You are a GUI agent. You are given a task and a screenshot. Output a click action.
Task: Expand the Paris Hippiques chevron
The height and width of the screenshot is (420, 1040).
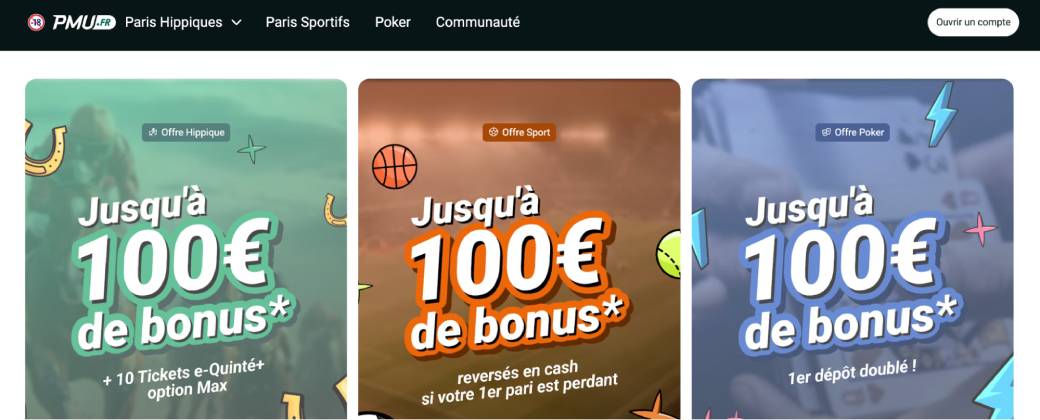tap(236, 23)
